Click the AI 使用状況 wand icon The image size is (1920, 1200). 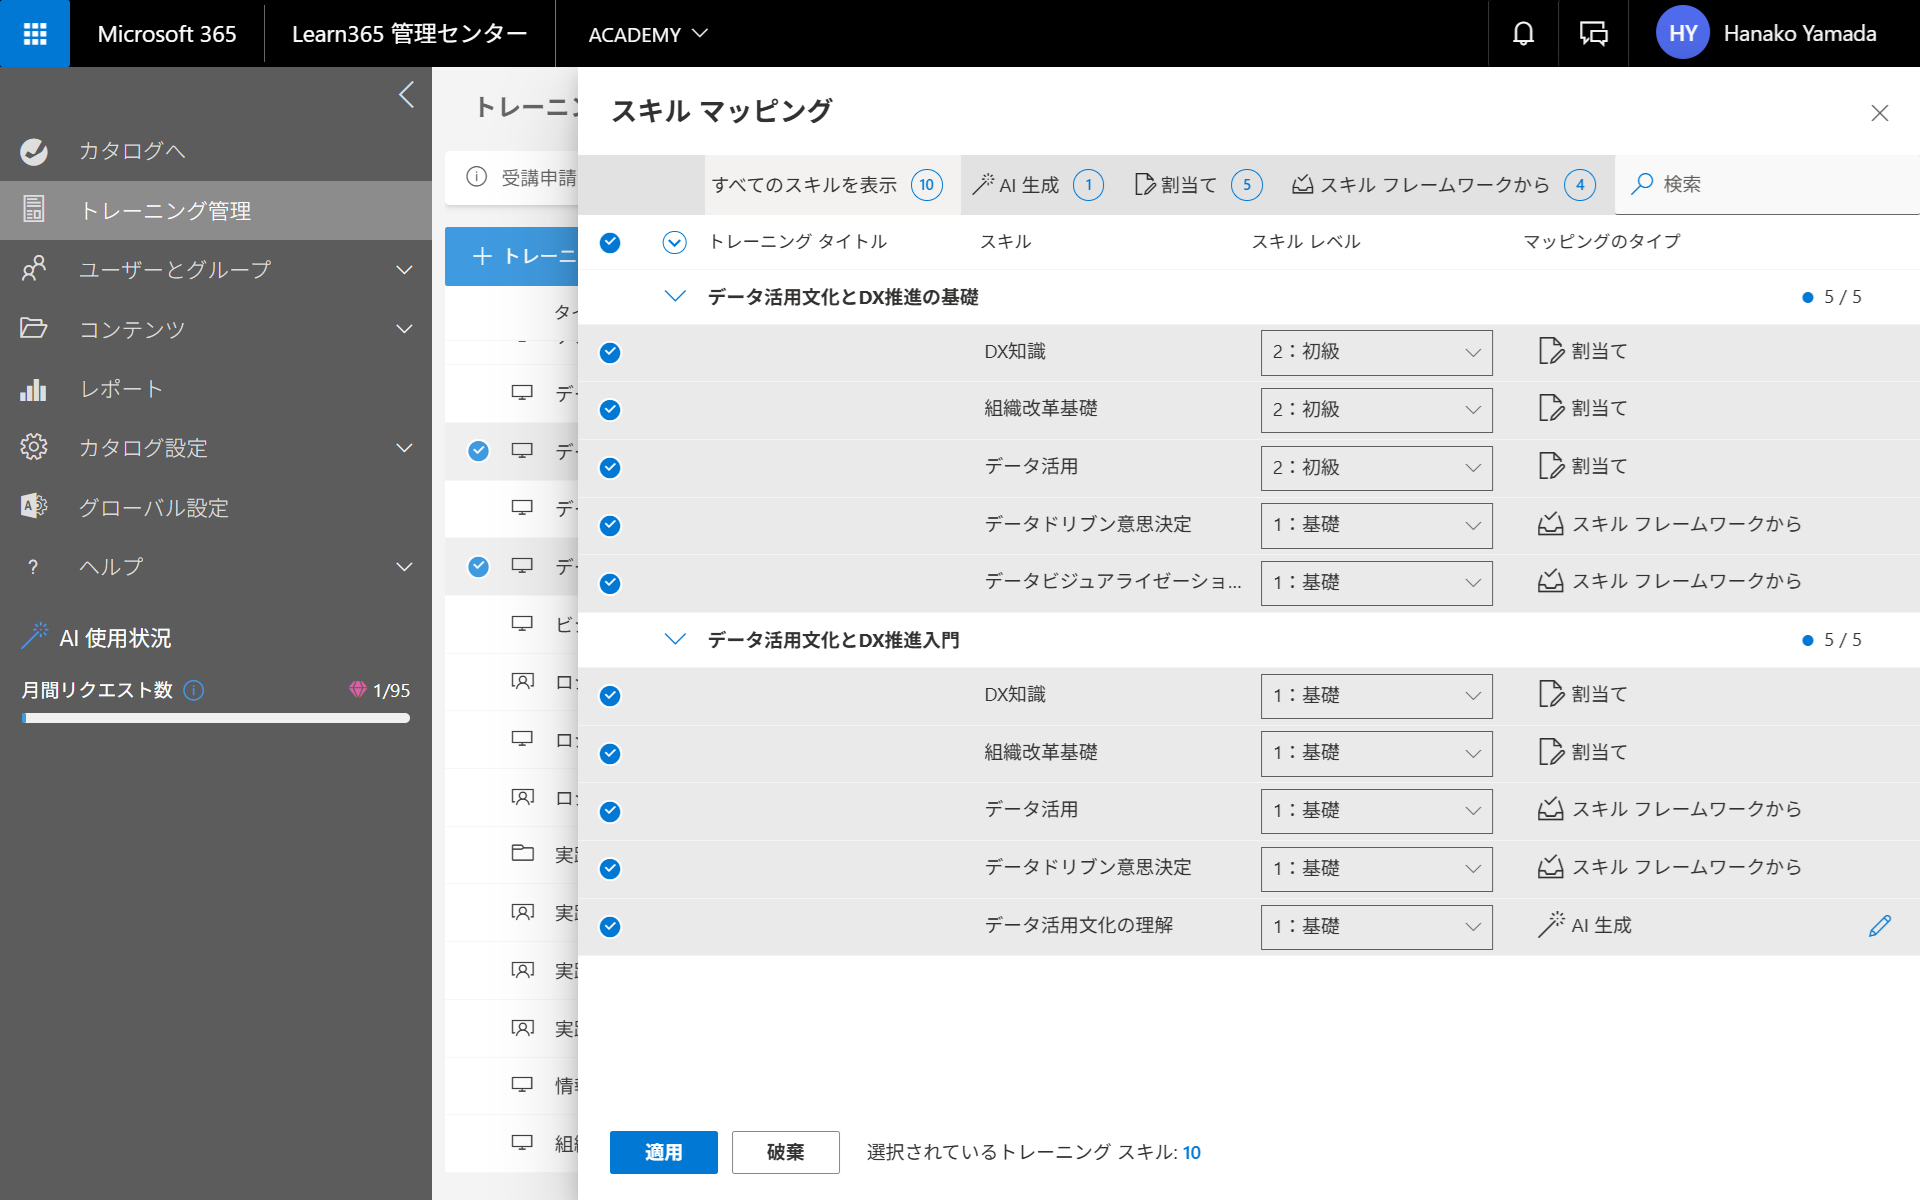tap(35, 636)
